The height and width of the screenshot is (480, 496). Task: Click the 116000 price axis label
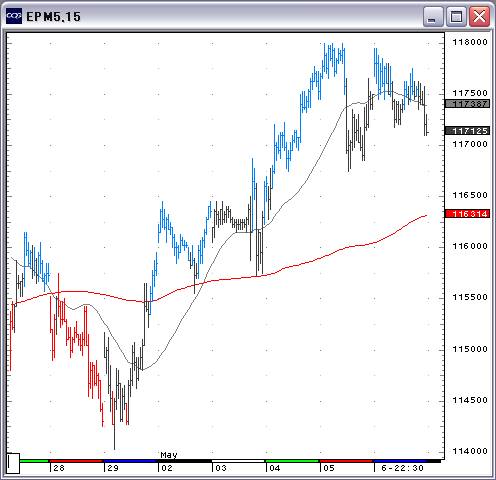tap(470, 246)
